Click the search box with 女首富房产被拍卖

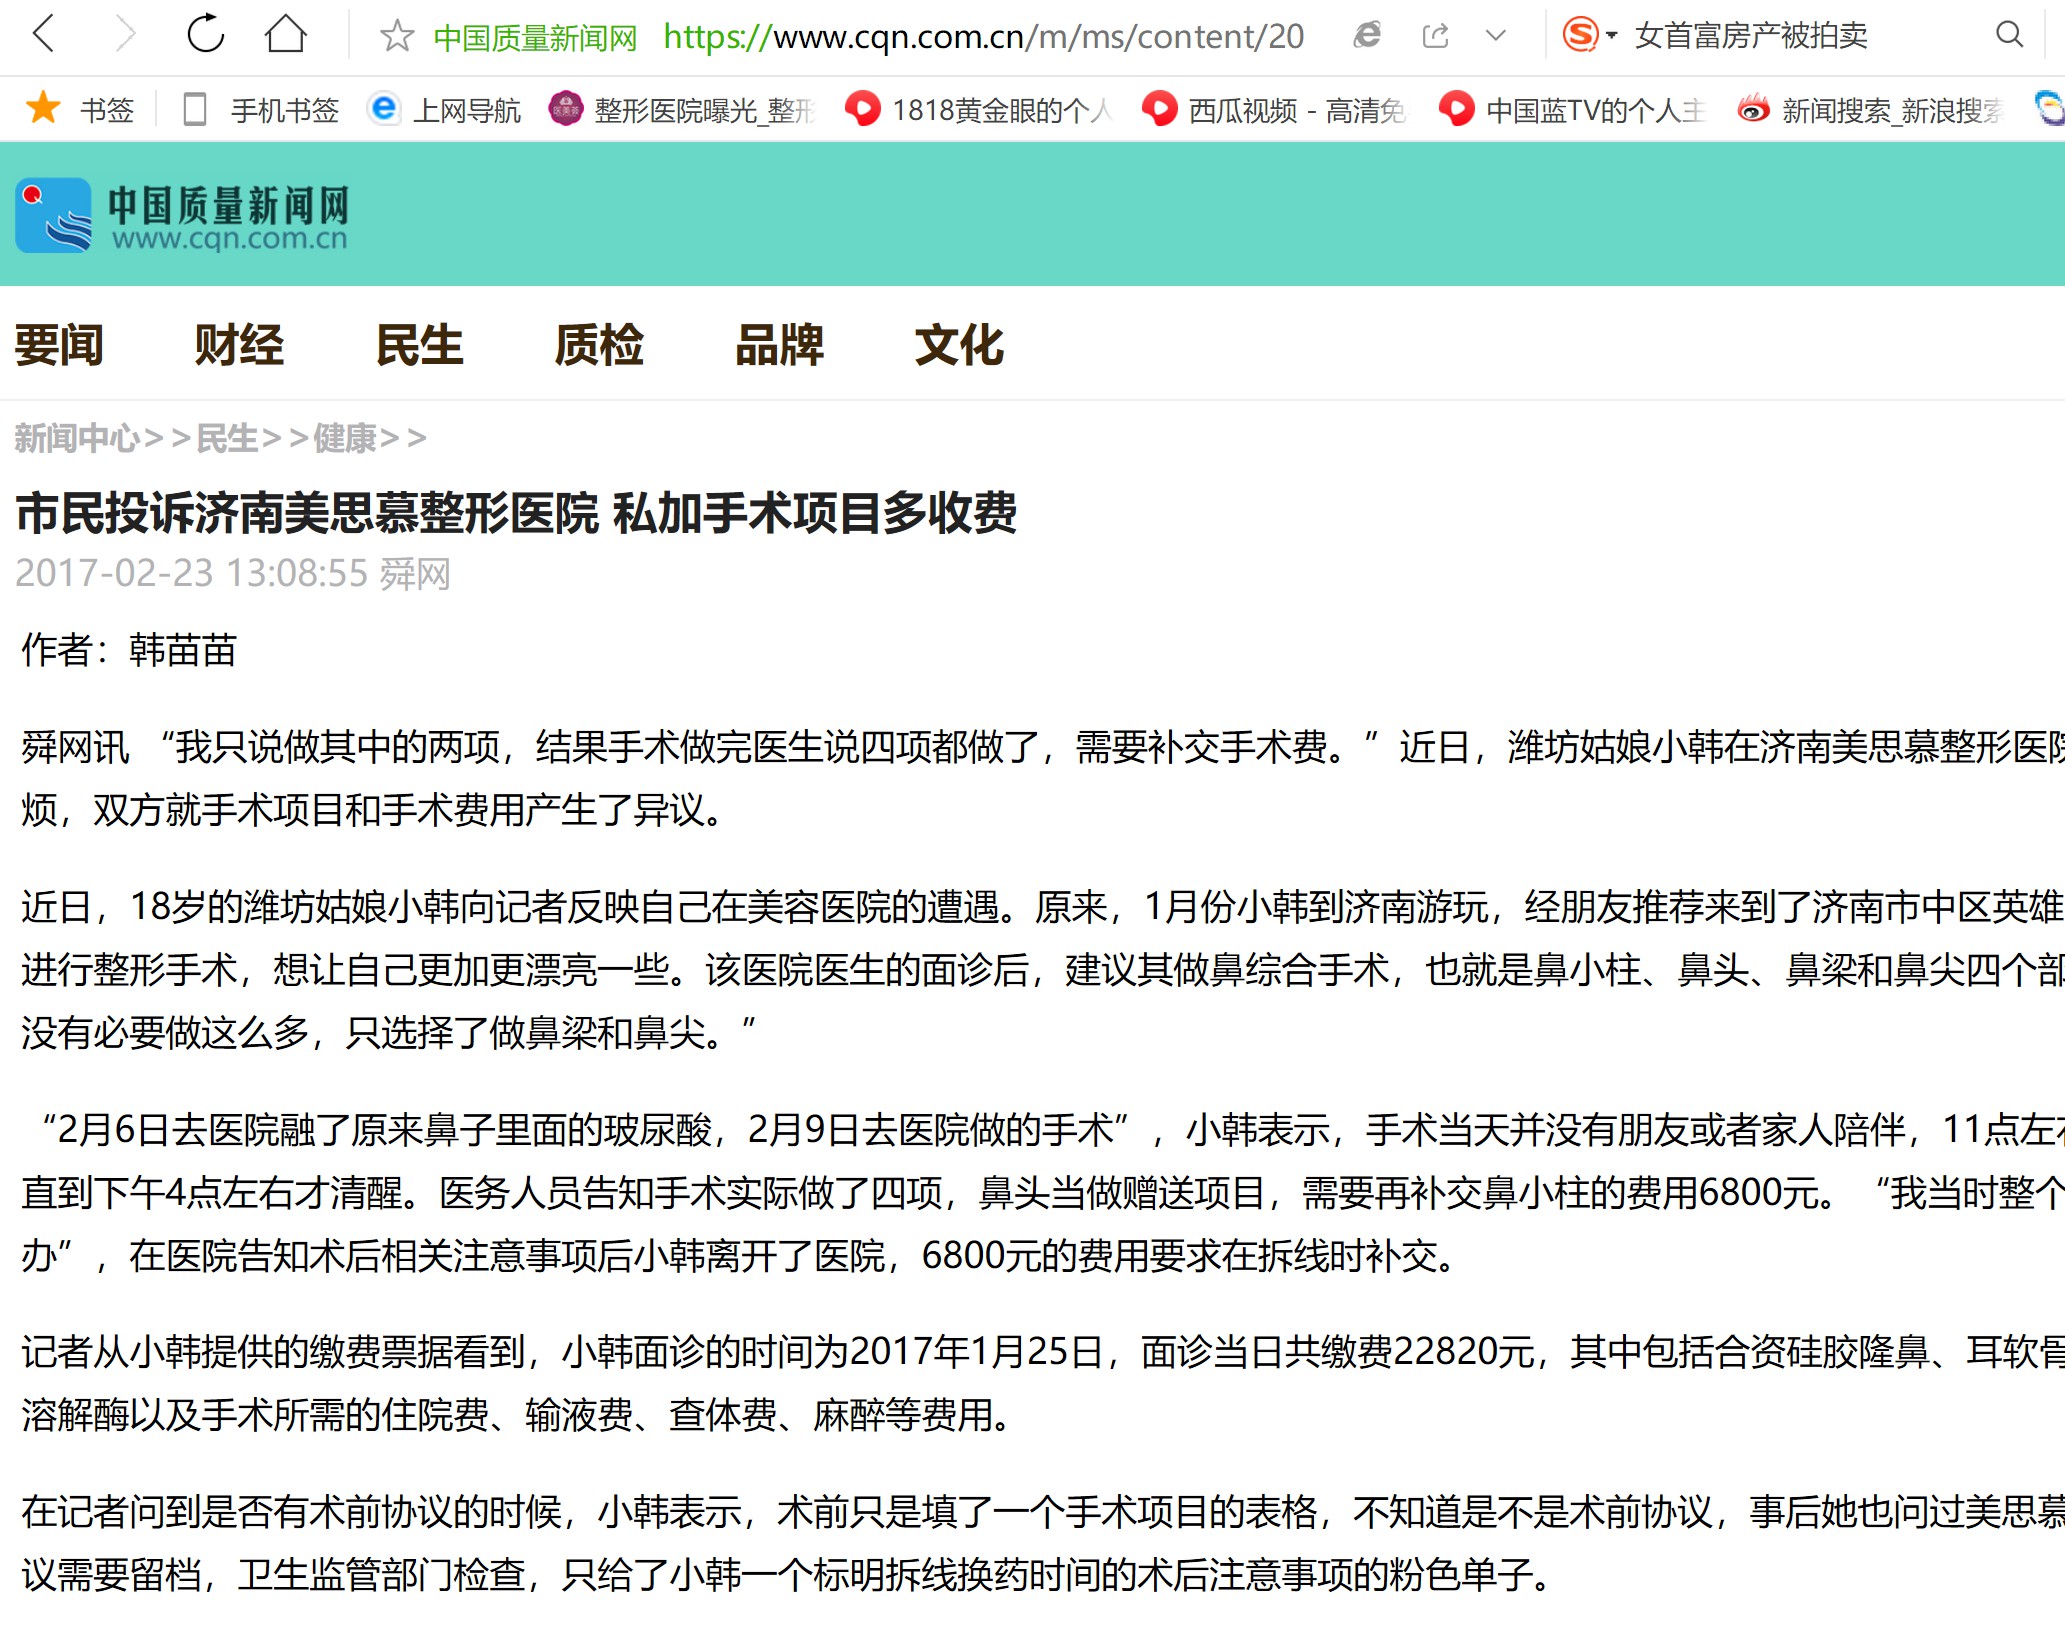pos(1751,36)
